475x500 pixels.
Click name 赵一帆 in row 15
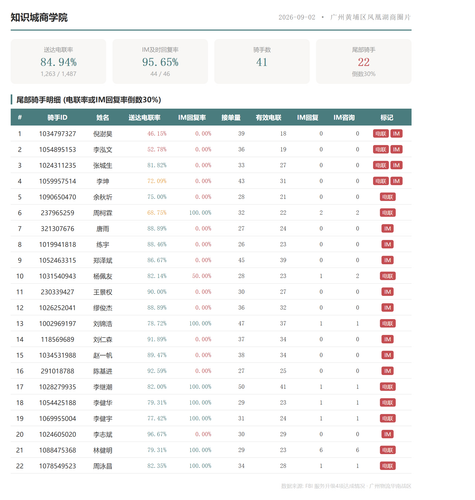coord(103,355)
